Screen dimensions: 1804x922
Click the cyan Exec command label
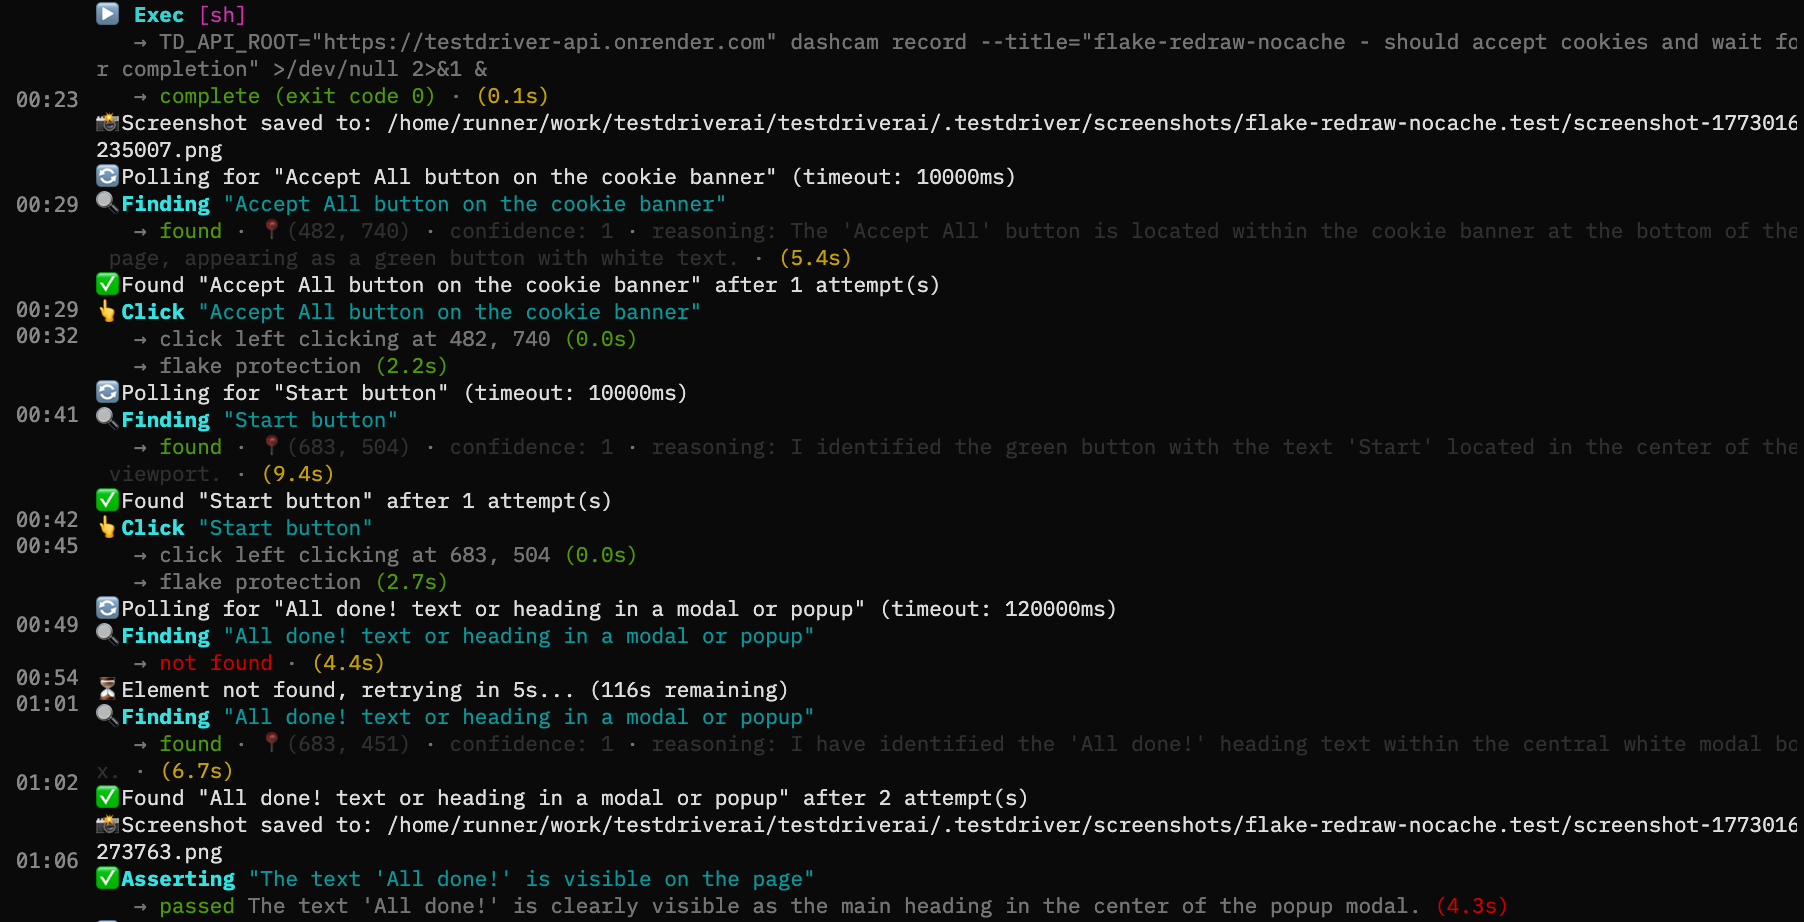tap(158, 14)
